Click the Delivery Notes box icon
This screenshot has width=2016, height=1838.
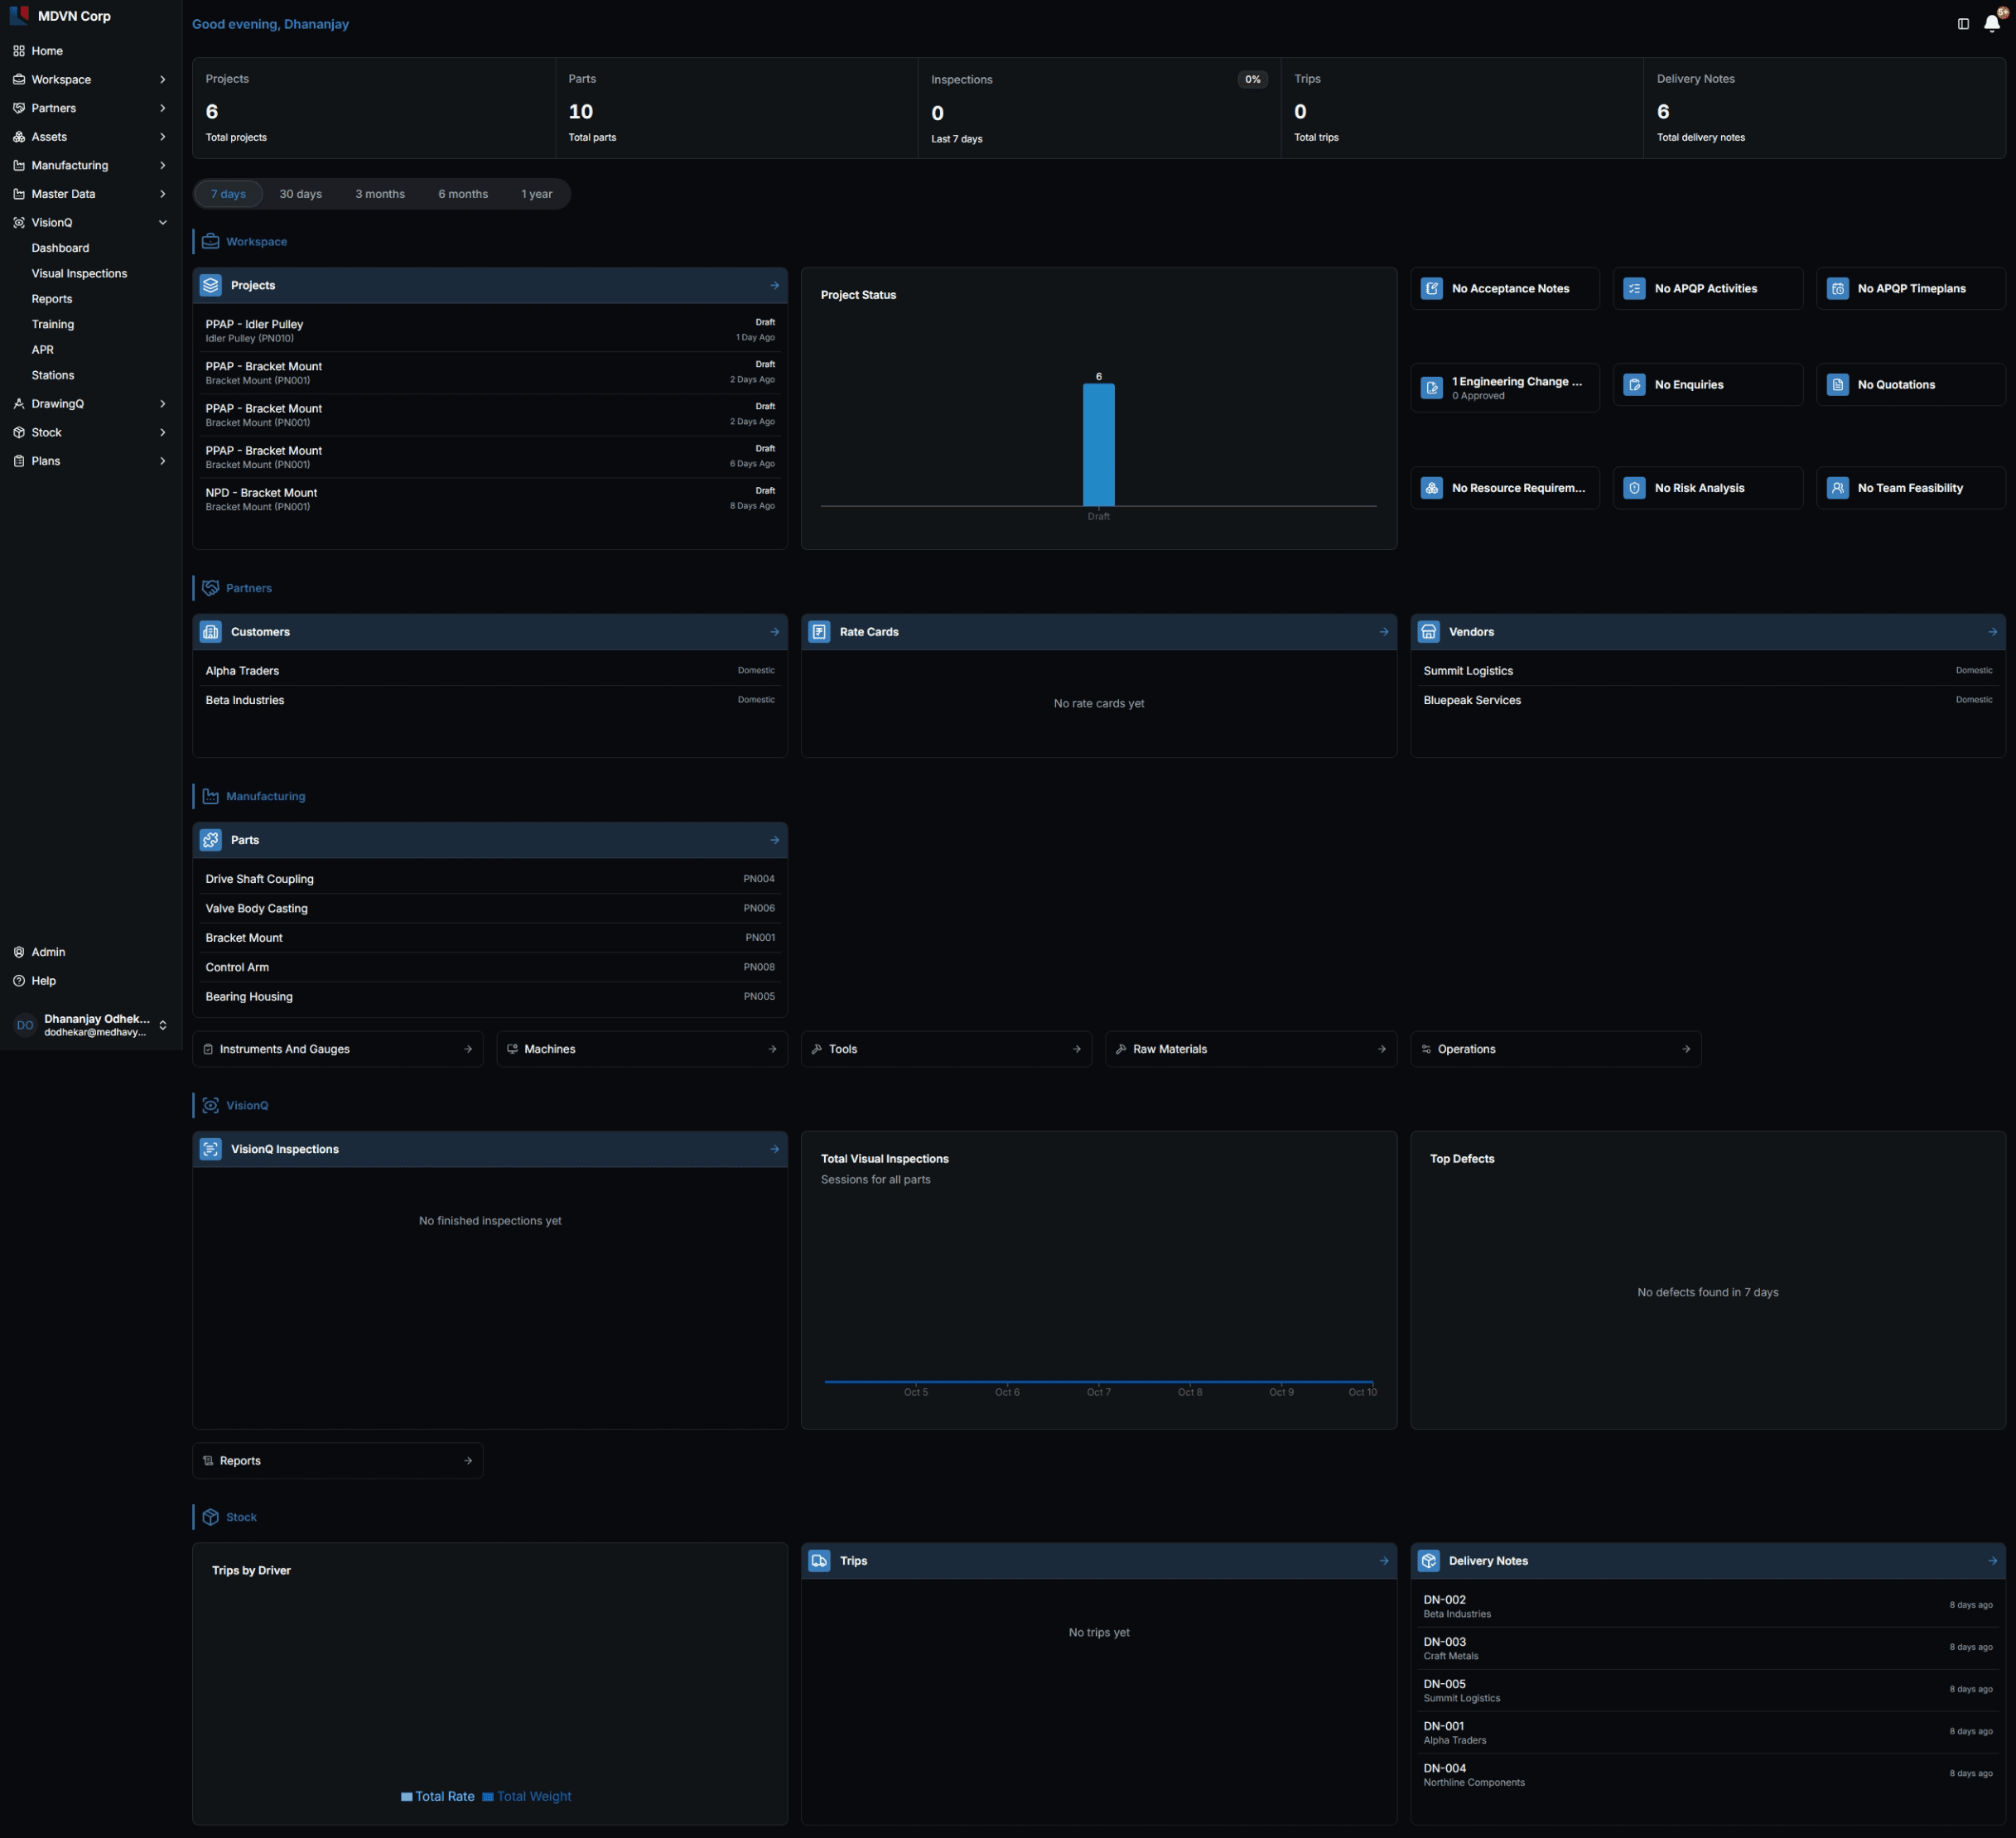tap(1429, 1561)
